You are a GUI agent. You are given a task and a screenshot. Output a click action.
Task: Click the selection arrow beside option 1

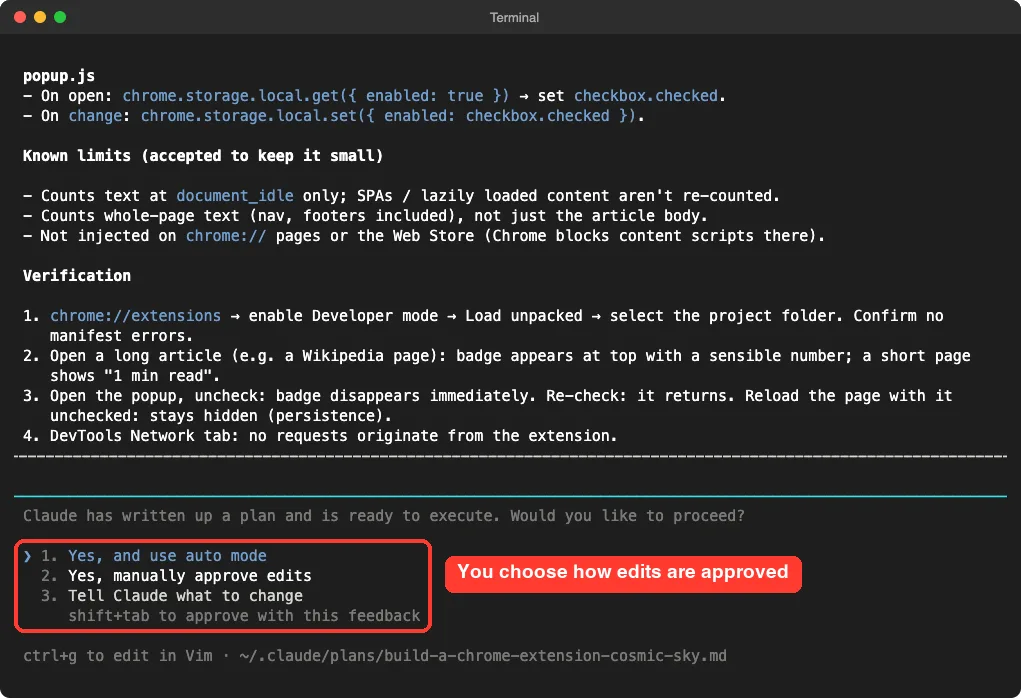(x=27, y=555)
